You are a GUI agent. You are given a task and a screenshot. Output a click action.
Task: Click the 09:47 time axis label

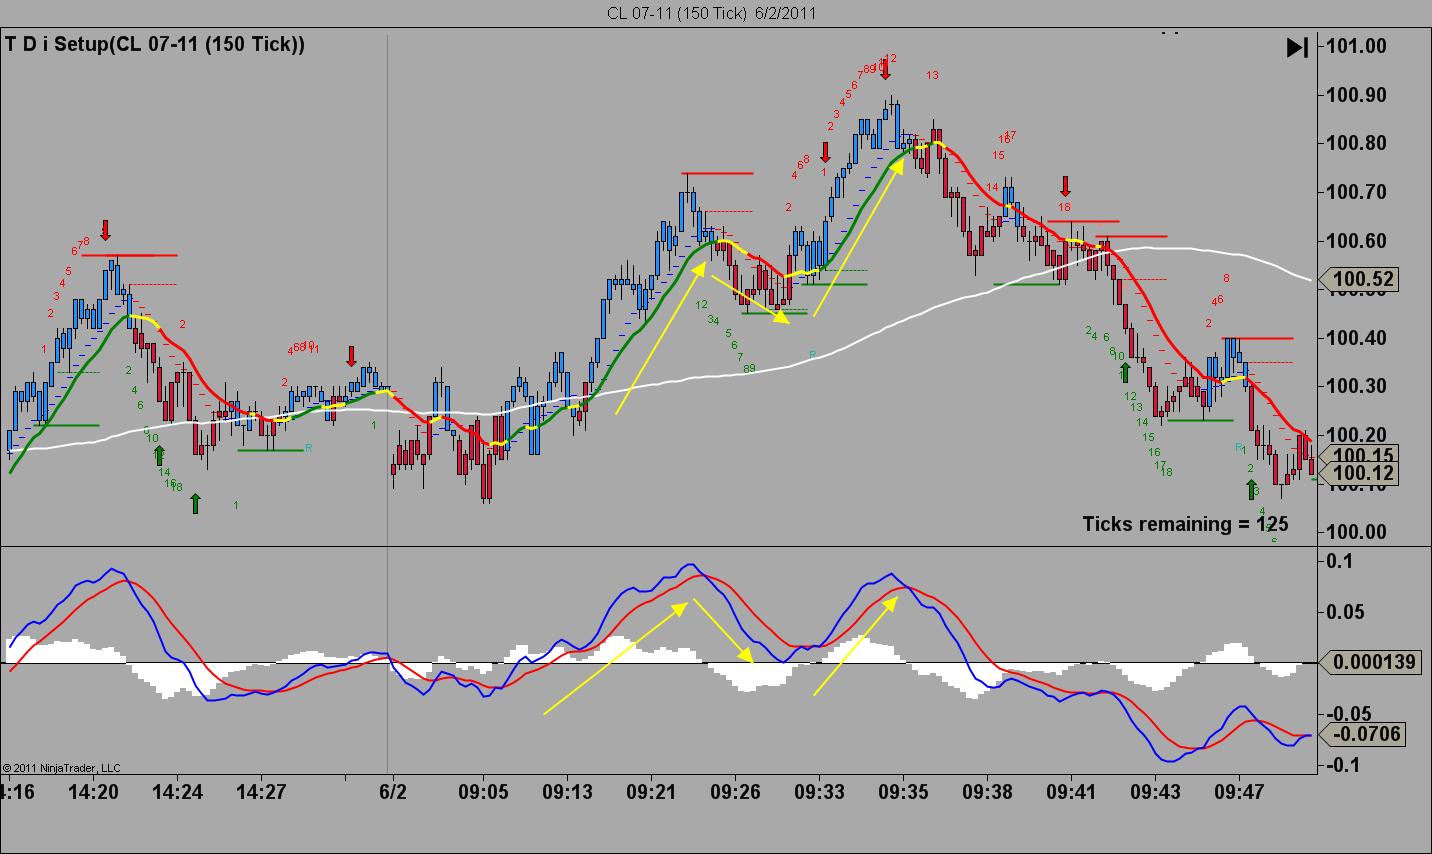[1239, 792]
